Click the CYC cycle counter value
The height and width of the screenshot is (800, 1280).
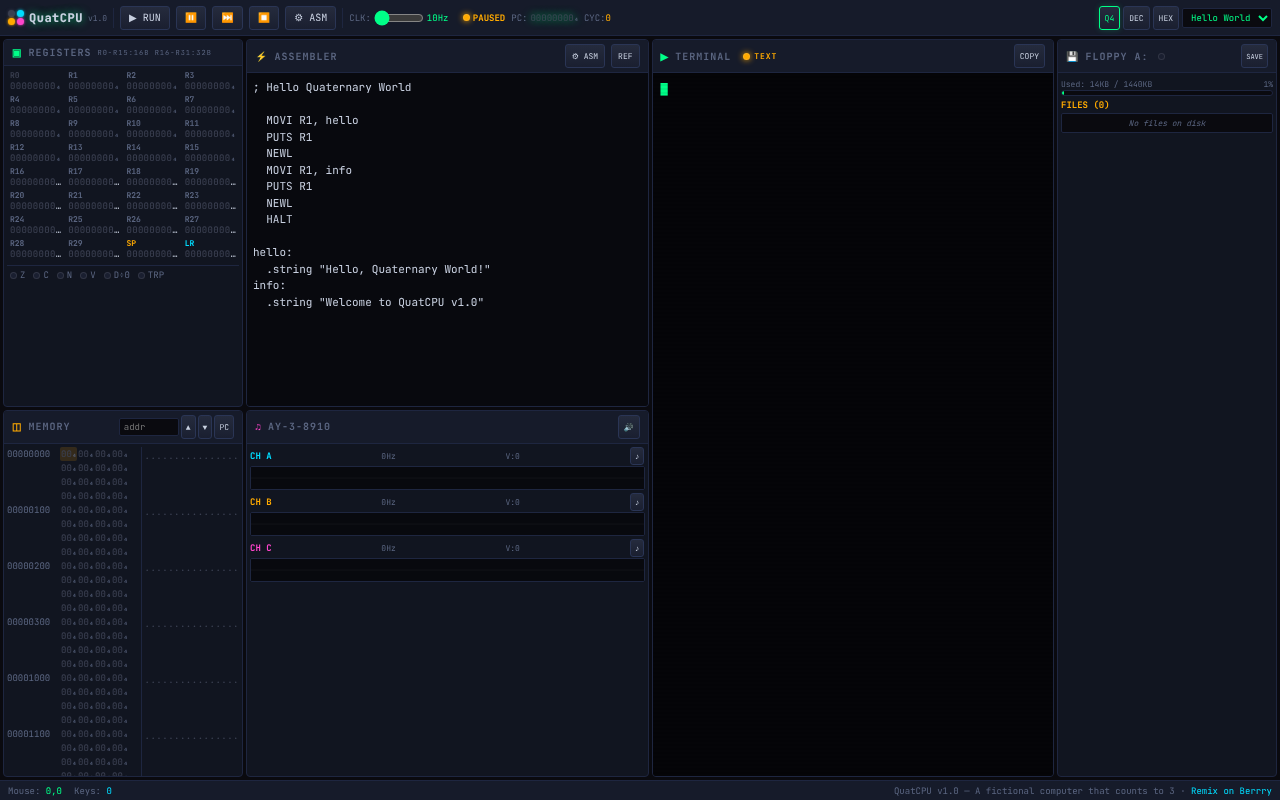point(608,18)
